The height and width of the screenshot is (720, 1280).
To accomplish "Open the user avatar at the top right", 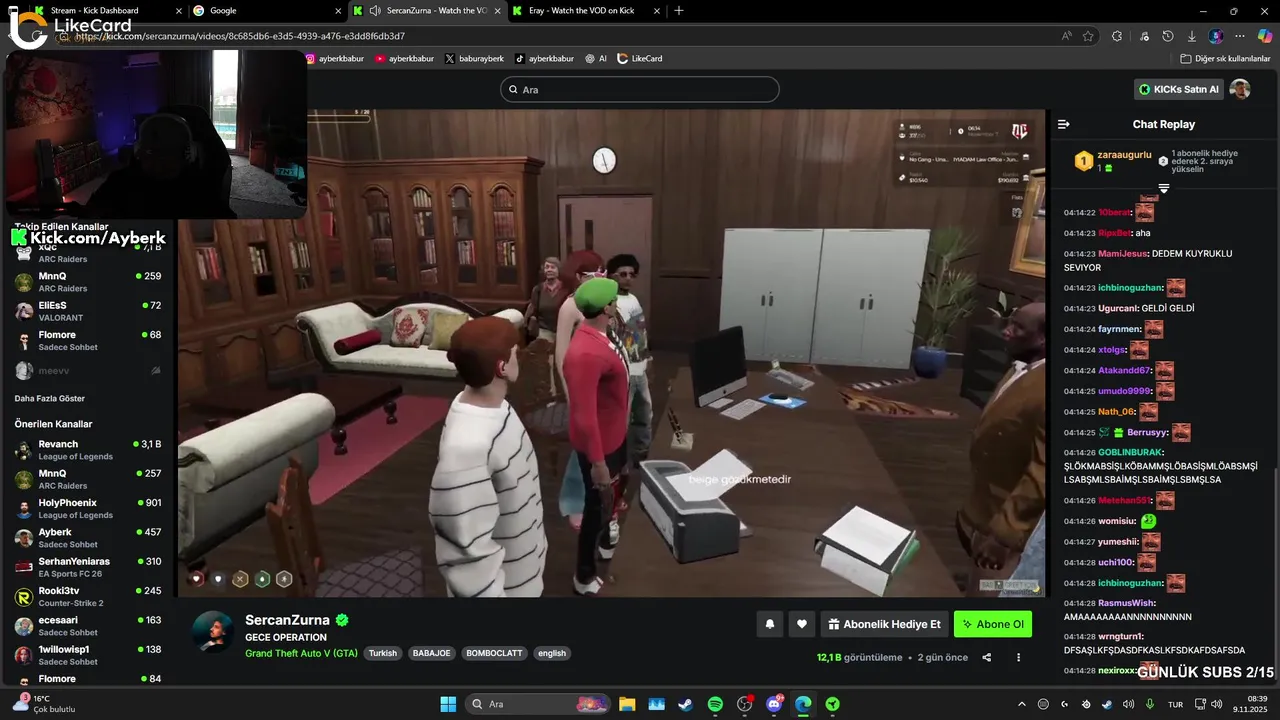I will point(1240,89).
